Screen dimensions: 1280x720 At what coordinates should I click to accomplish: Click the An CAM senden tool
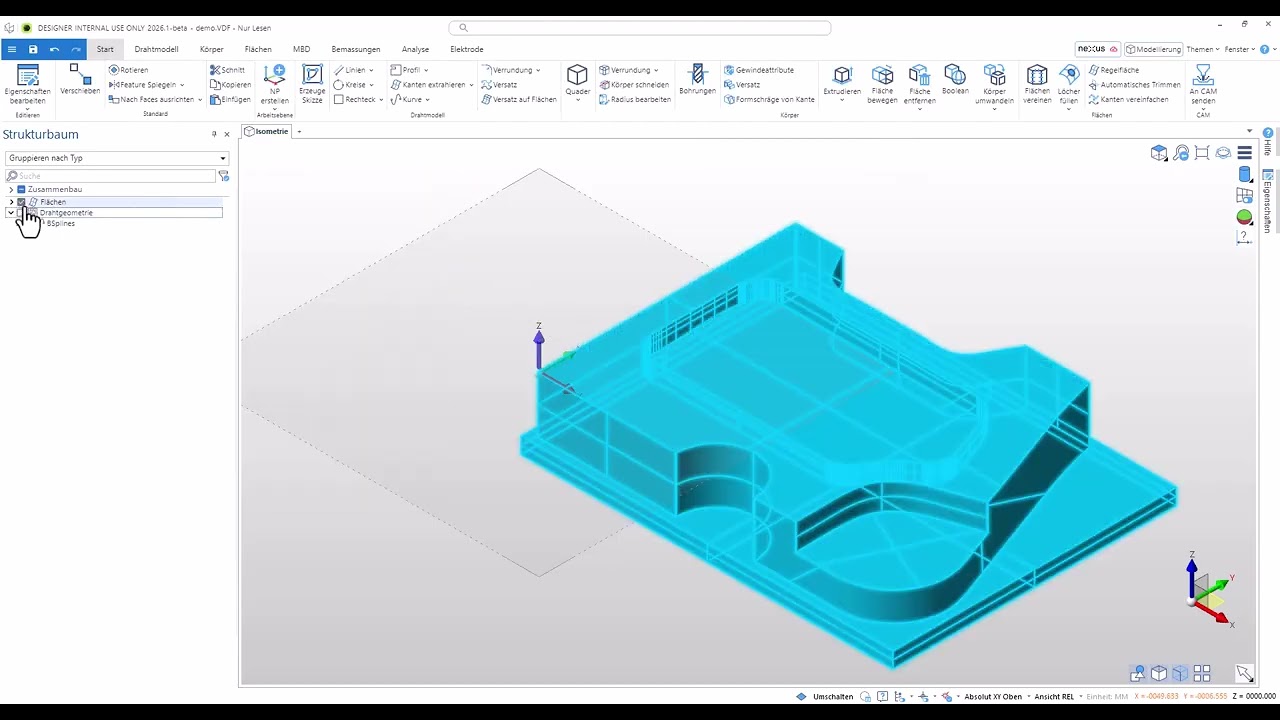coord(1203,84)
